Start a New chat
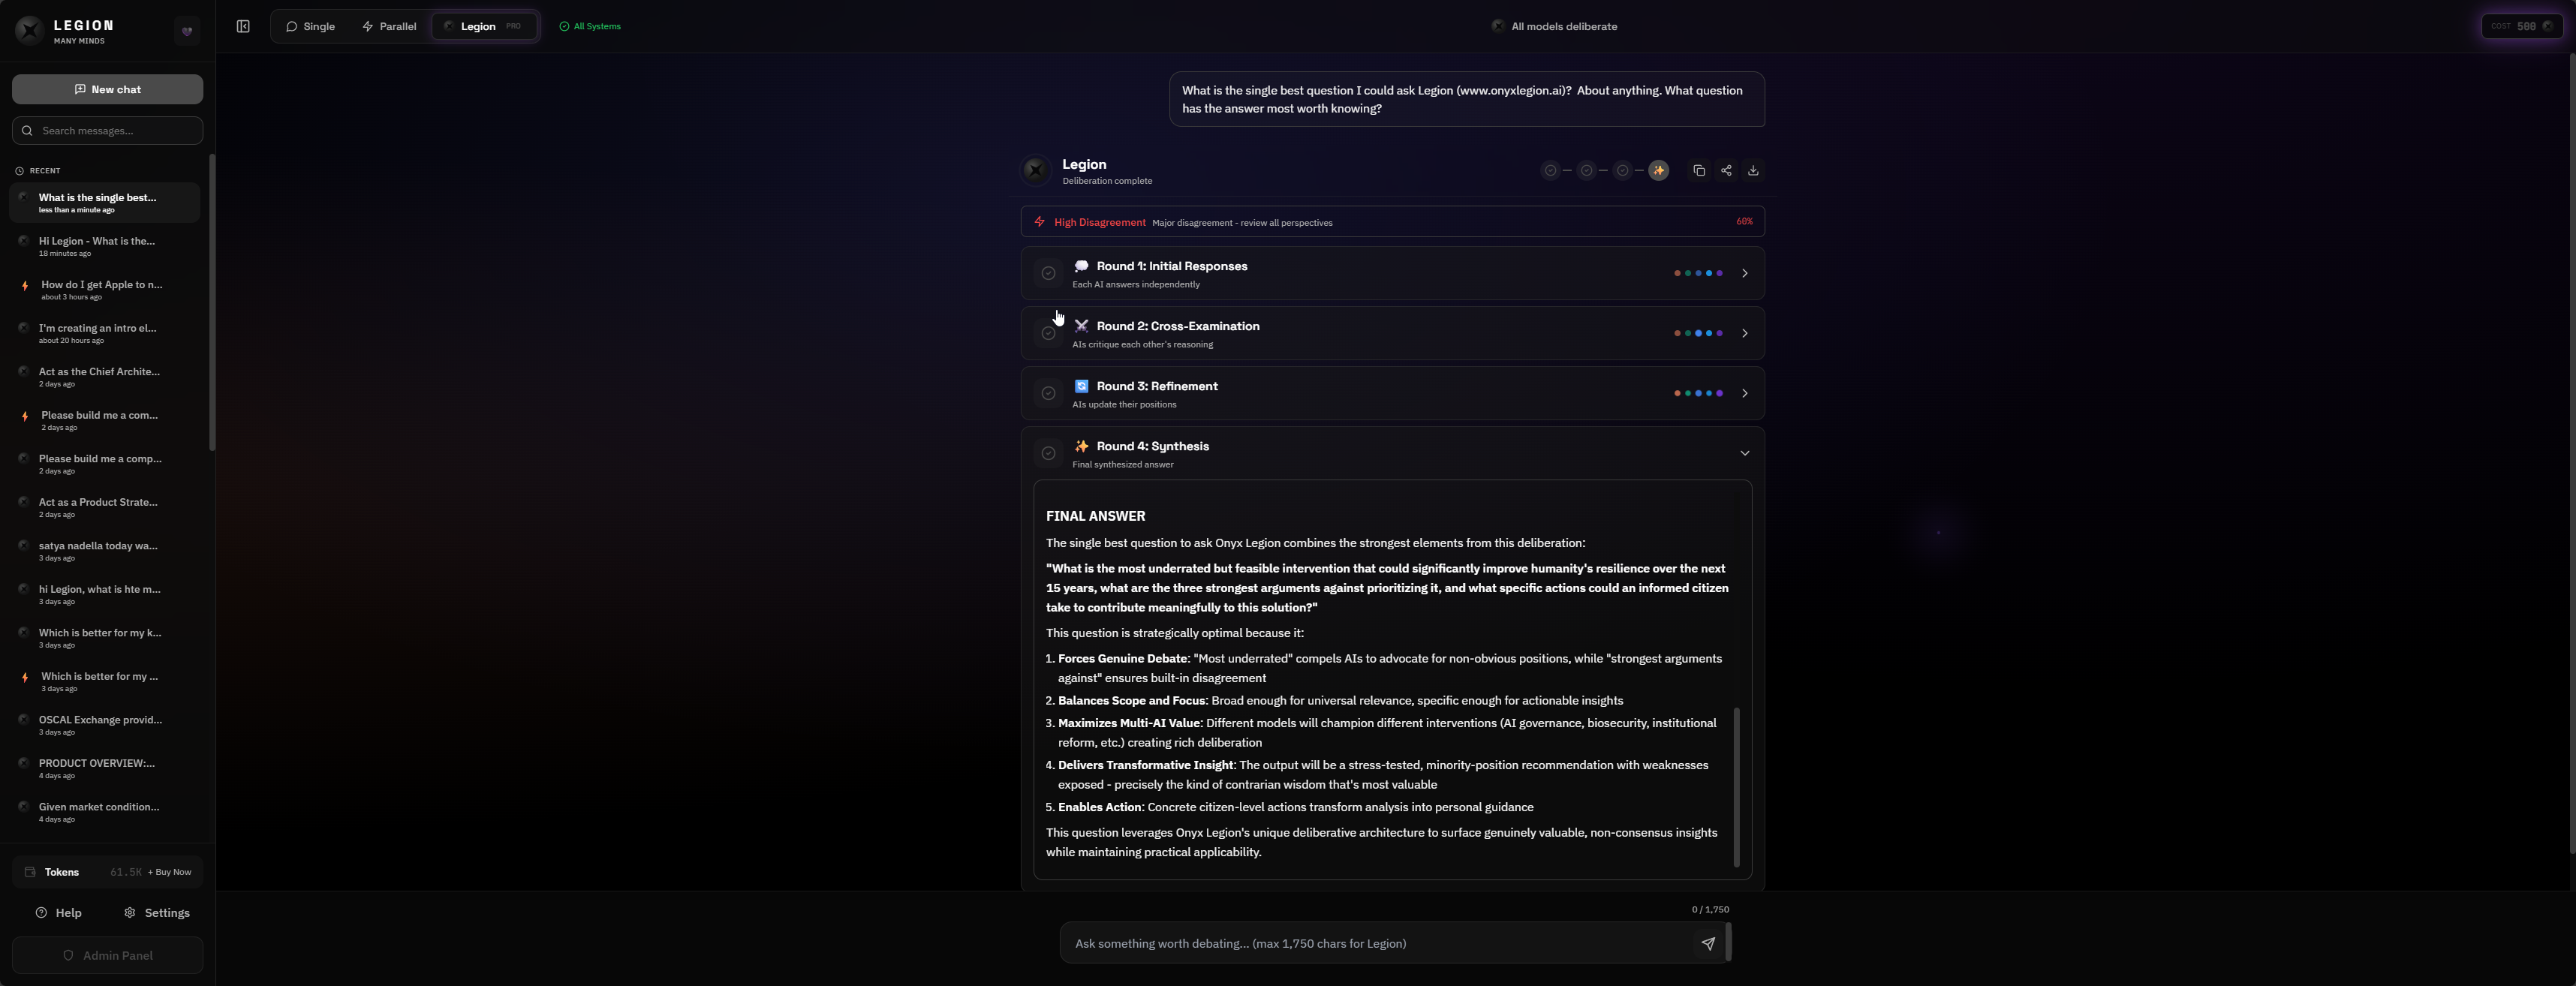This screenshot has height=986, width=2576. [107, 88]
